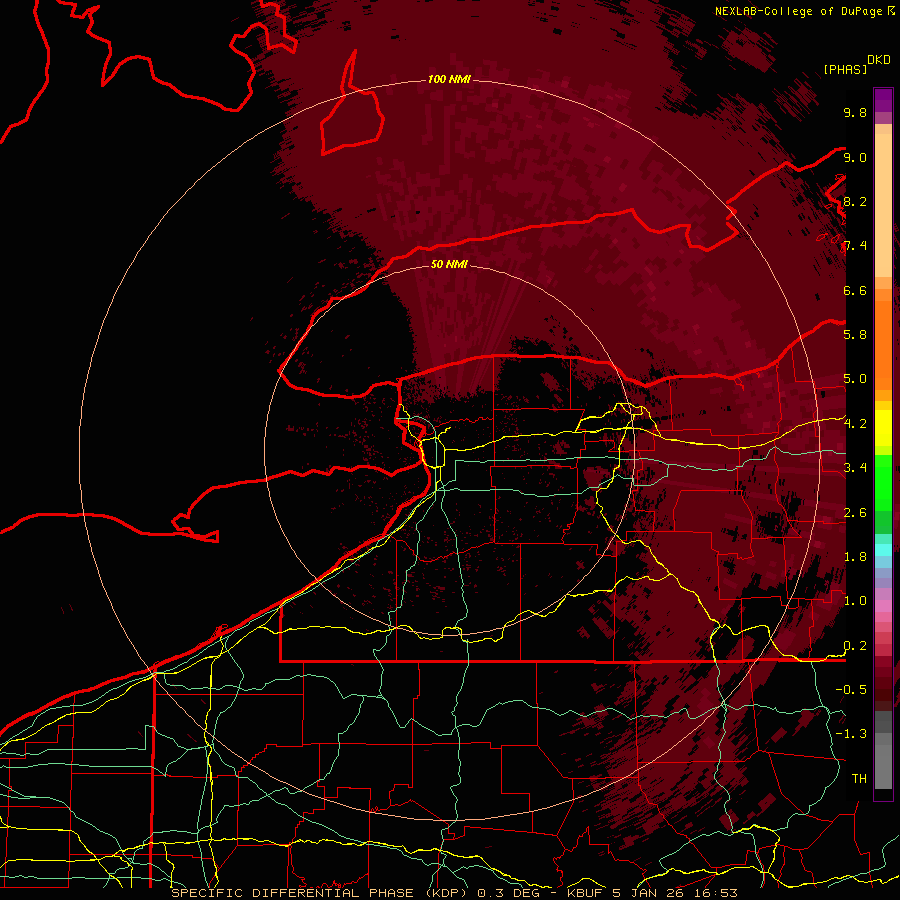This screenshot has width=900, height=900.
Task: Click the 4.2 value on color scale
Action: 855,424
